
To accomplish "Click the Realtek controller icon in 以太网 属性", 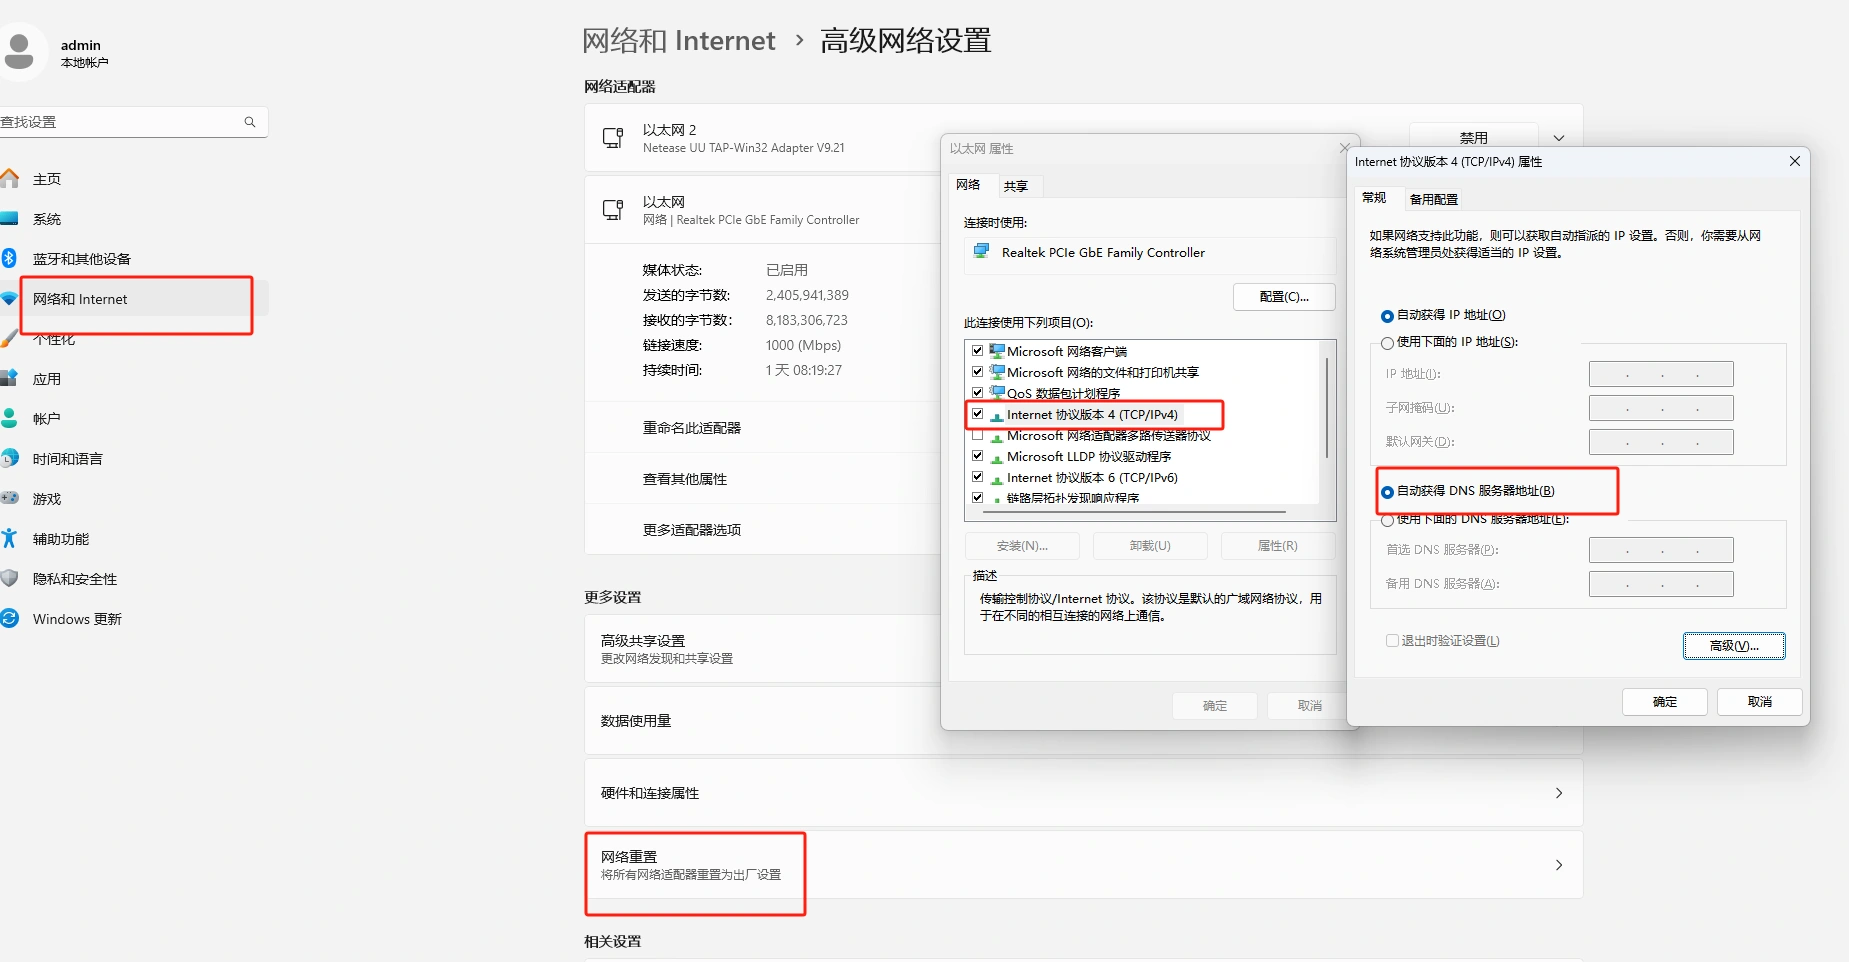I will (981, 252).
